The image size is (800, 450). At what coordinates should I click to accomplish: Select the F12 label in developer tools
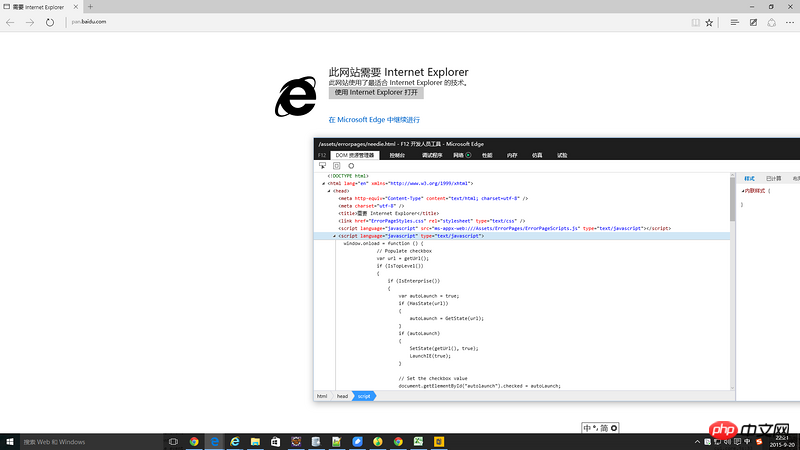click(322, 155)
